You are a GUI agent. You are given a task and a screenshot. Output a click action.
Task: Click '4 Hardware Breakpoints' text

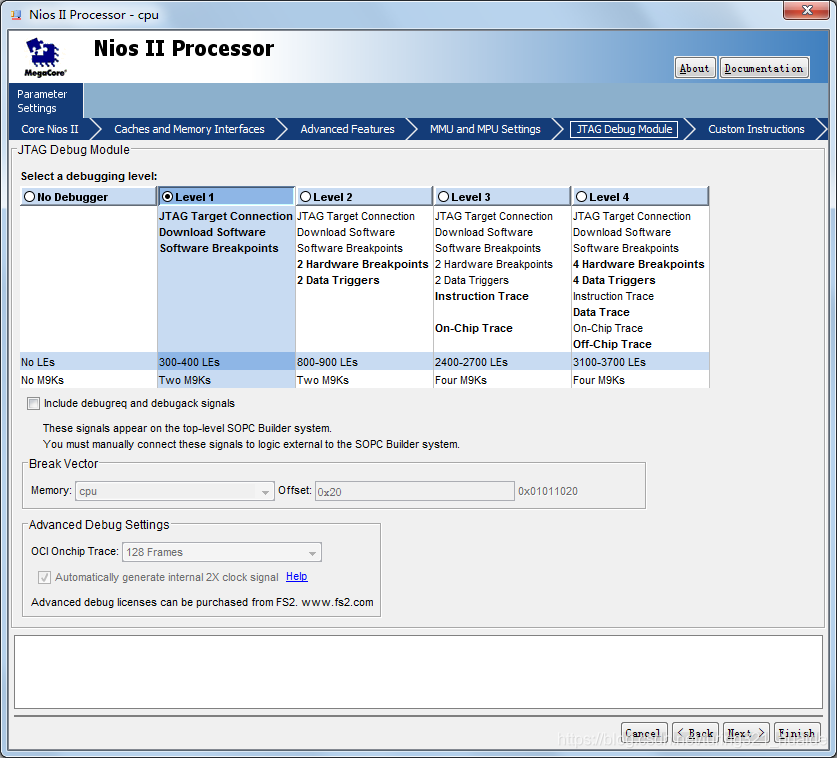(638, 264)
